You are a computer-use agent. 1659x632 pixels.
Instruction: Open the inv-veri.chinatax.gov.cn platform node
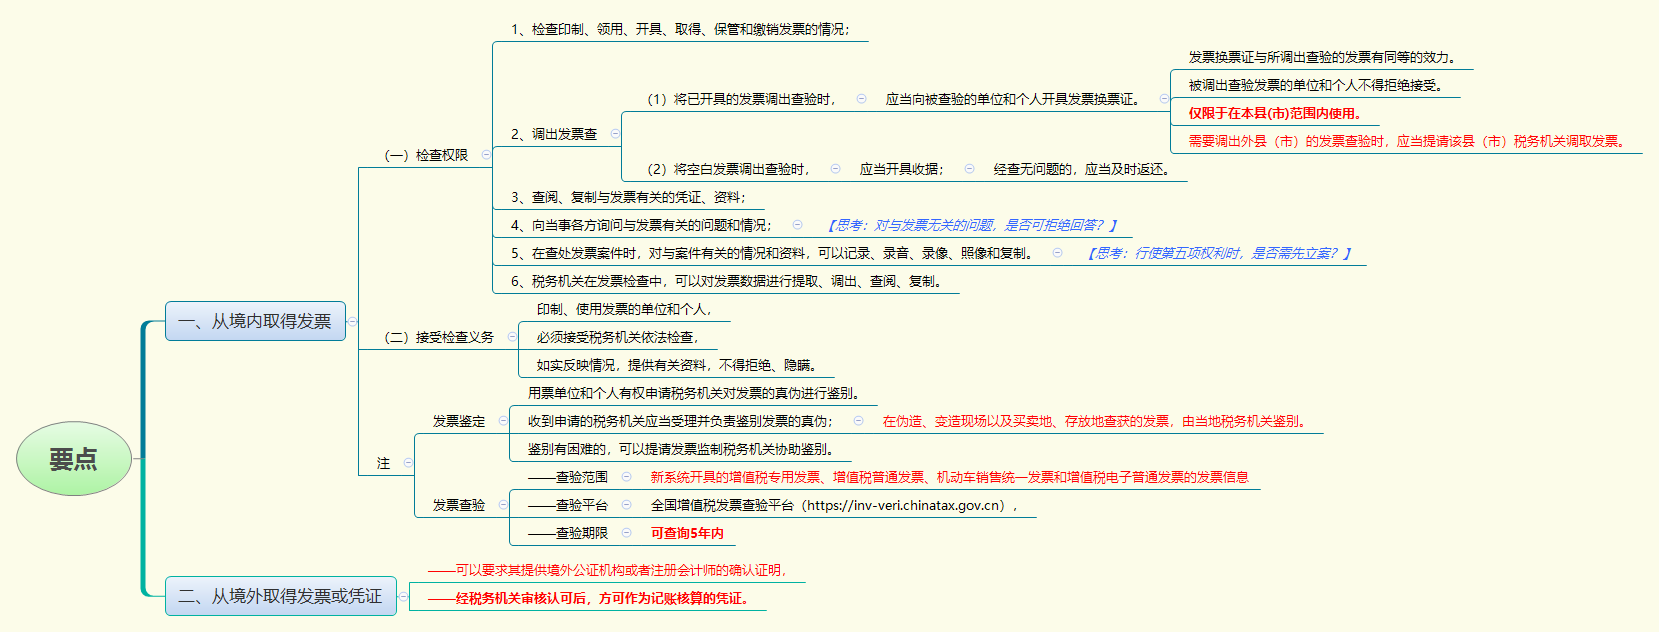tap(835, 505)
